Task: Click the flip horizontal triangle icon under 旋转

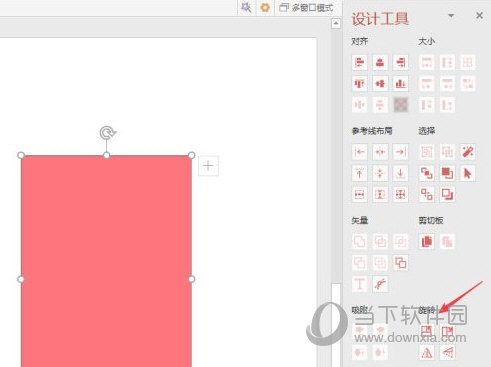Action: [x=427, y=352]
